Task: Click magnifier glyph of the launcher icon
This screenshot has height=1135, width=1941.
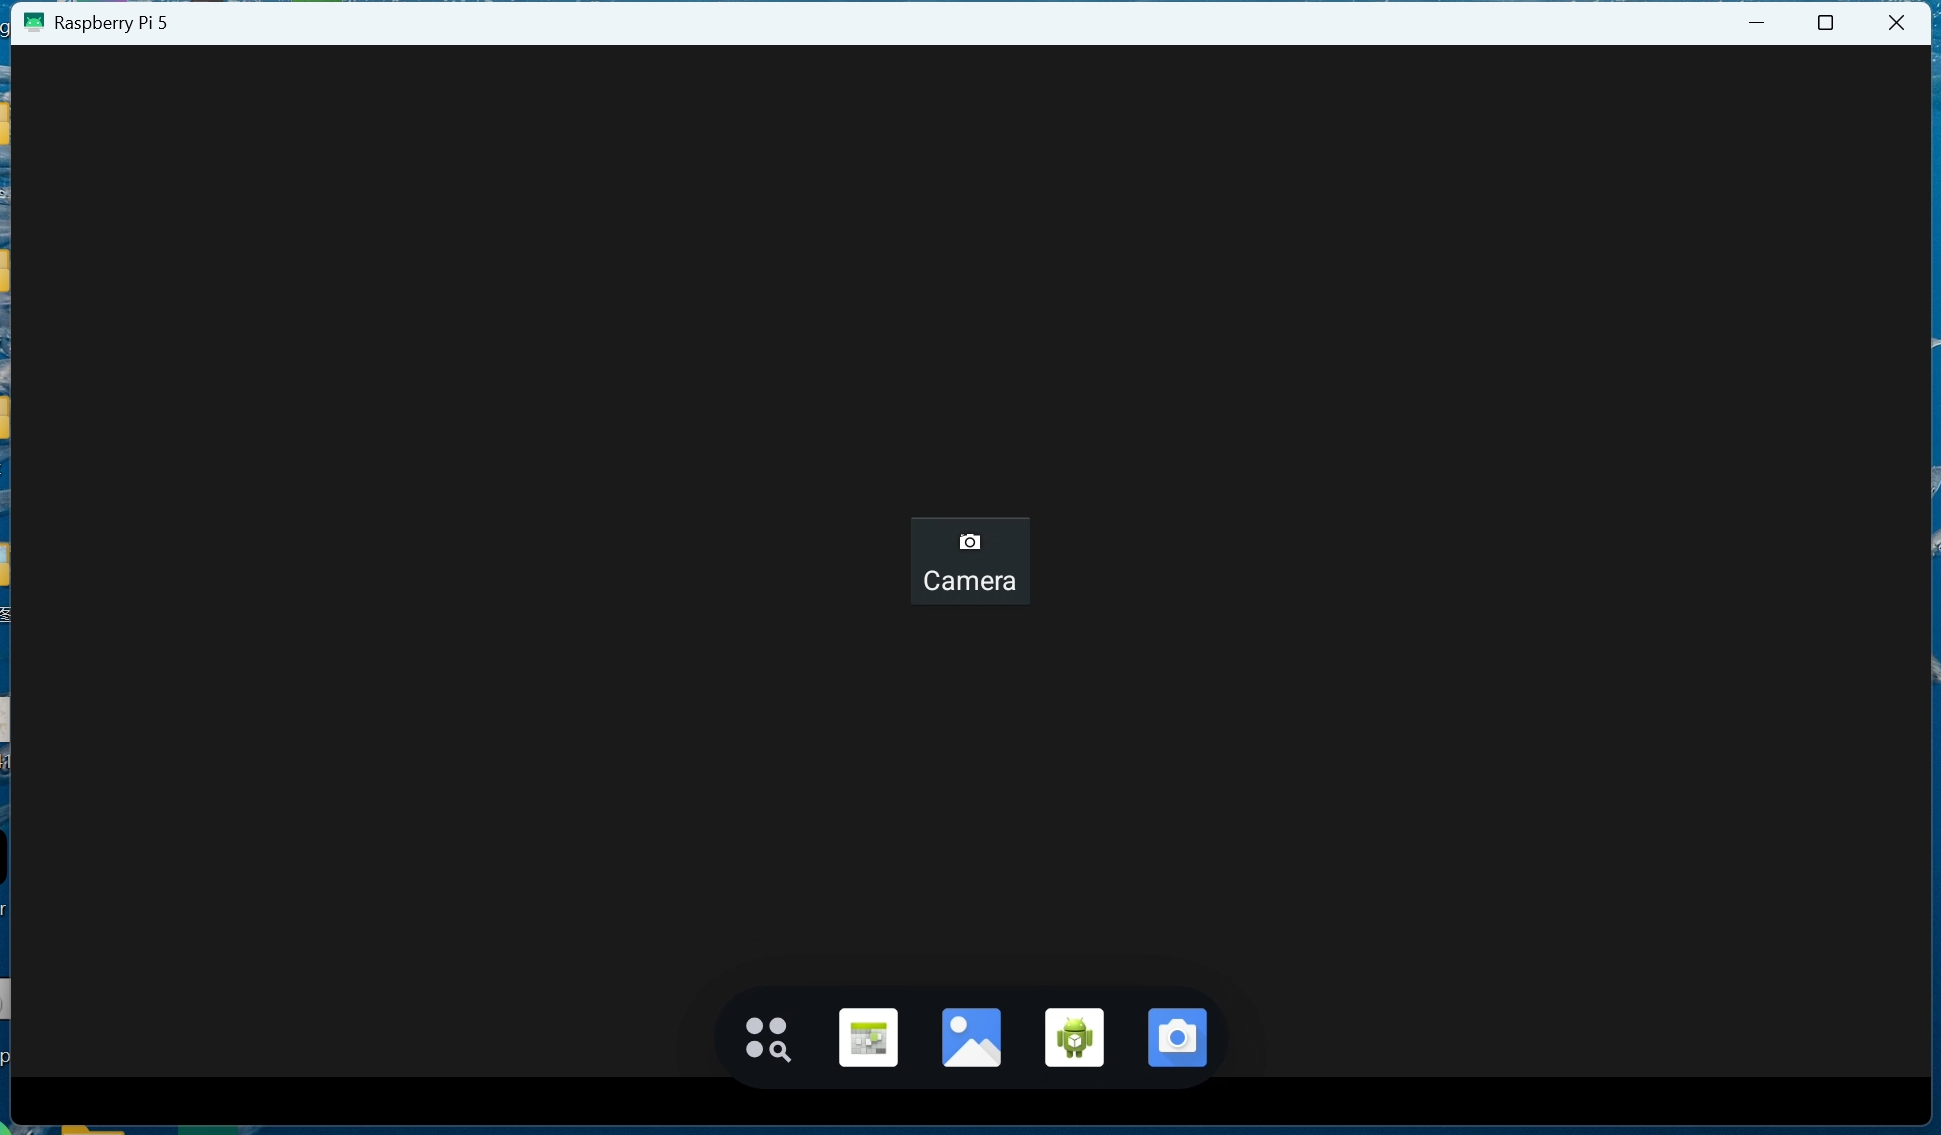Action: click(780, 1050)
